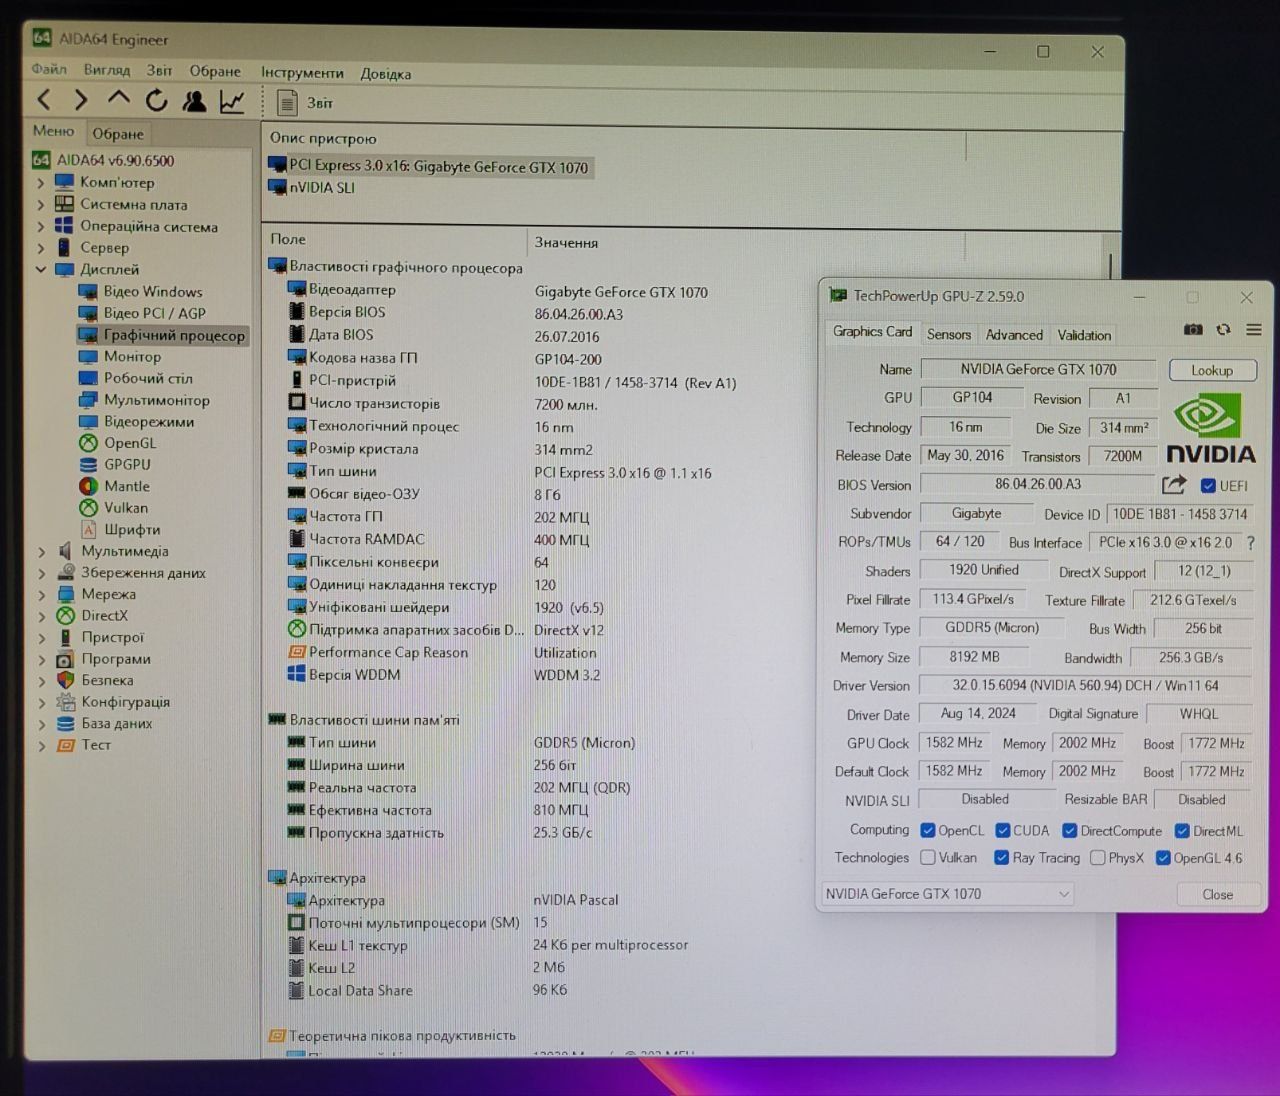This screenshot has height=1096, width=1280.
Task: Toggle the OpenGL 4.6 checkbox
Action: point(1163,858)
